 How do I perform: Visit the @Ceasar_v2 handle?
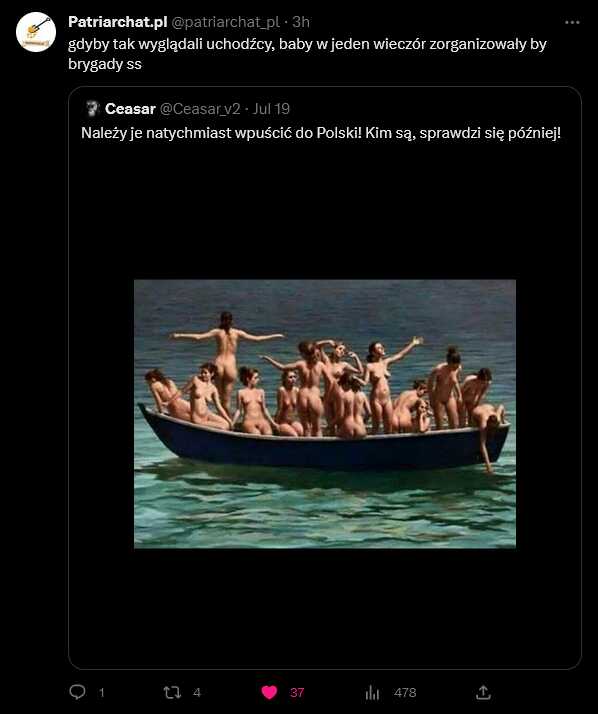tap(200, 109)
